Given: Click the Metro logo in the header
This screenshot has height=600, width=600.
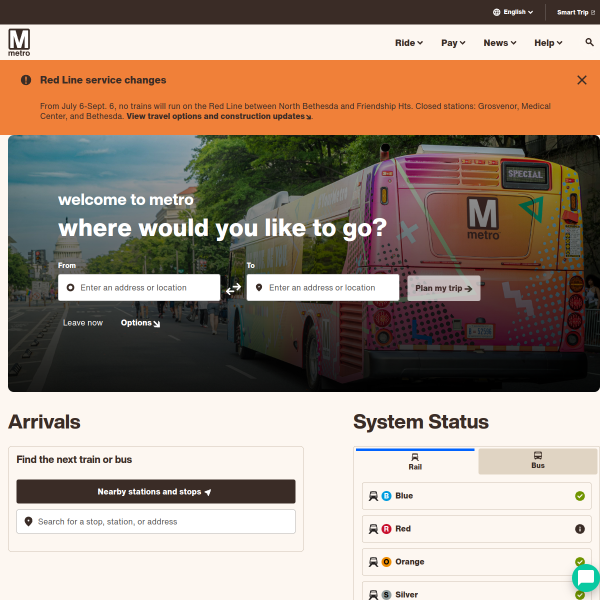Looking at the screenshot, I should (x=19, y=42).
